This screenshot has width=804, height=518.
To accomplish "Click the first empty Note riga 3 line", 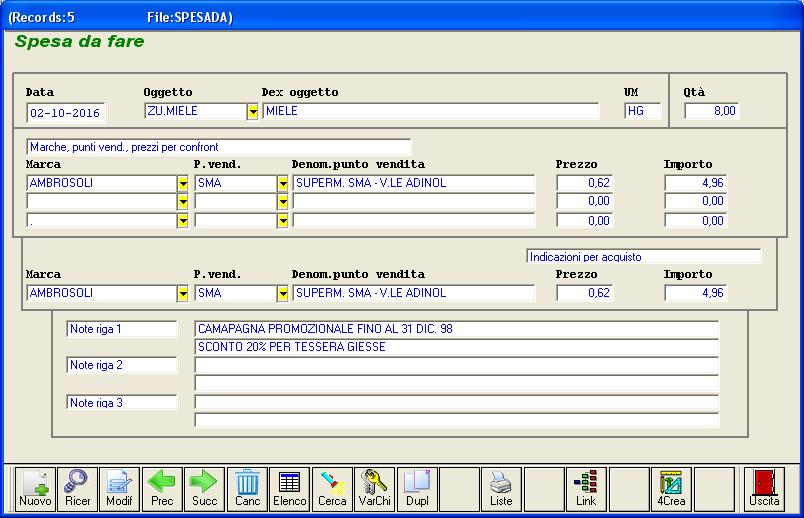I will (x=456, y=403).
